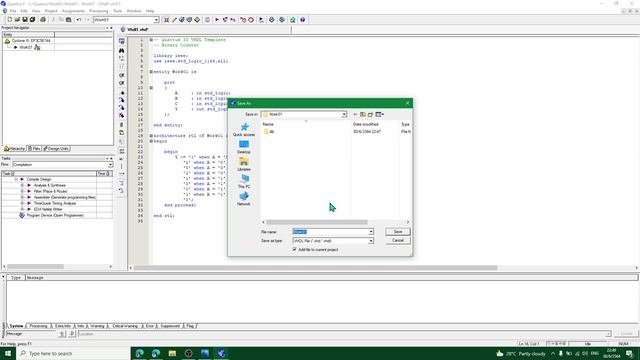
Task: Open the Processing menu
Action: (99, 11)
